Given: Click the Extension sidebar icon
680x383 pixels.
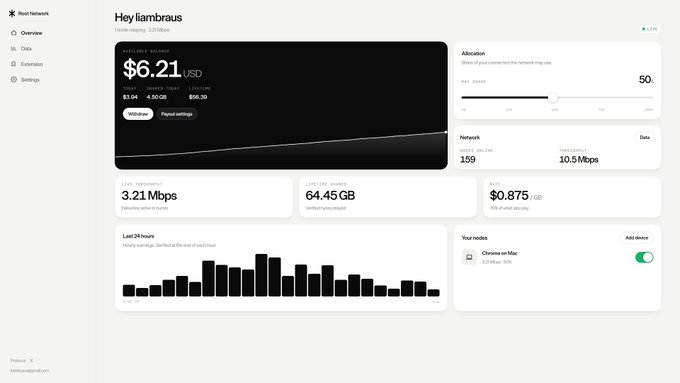Looking at the screenshot, I should (13, 64).
